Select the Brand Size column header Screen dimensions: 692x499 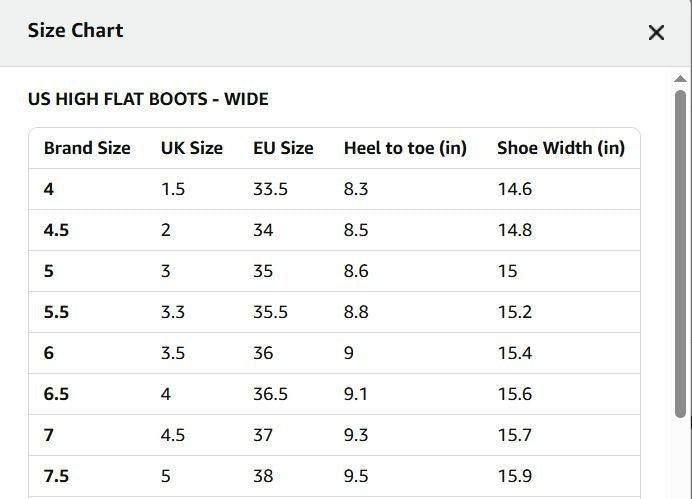[x=87, y=148]
